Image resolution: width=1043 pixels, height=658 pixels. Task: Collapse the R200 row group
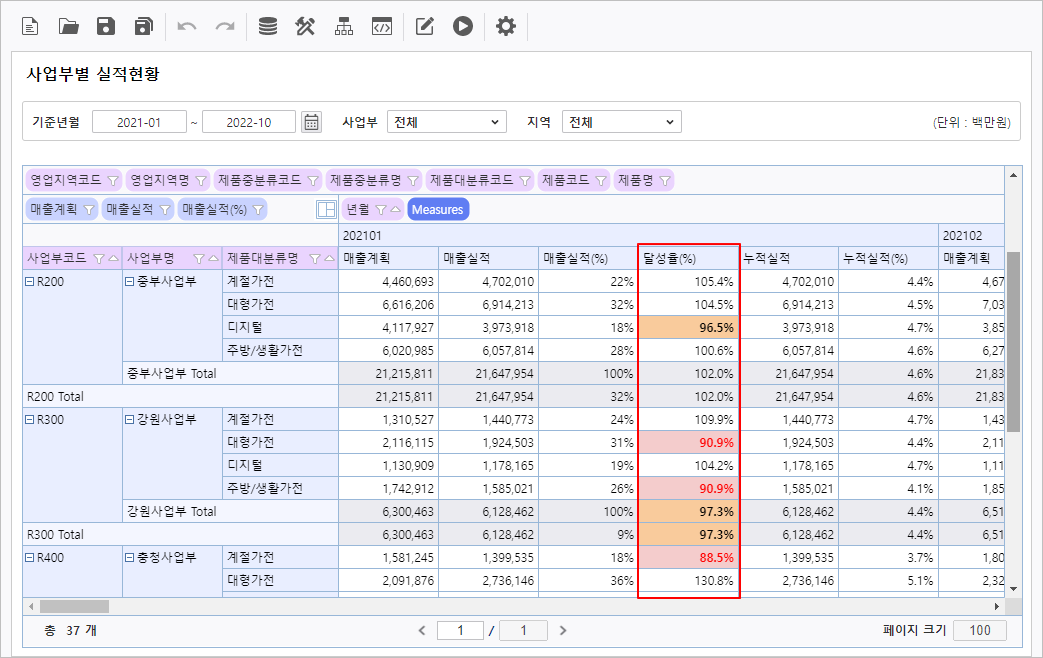pos(30,282)
